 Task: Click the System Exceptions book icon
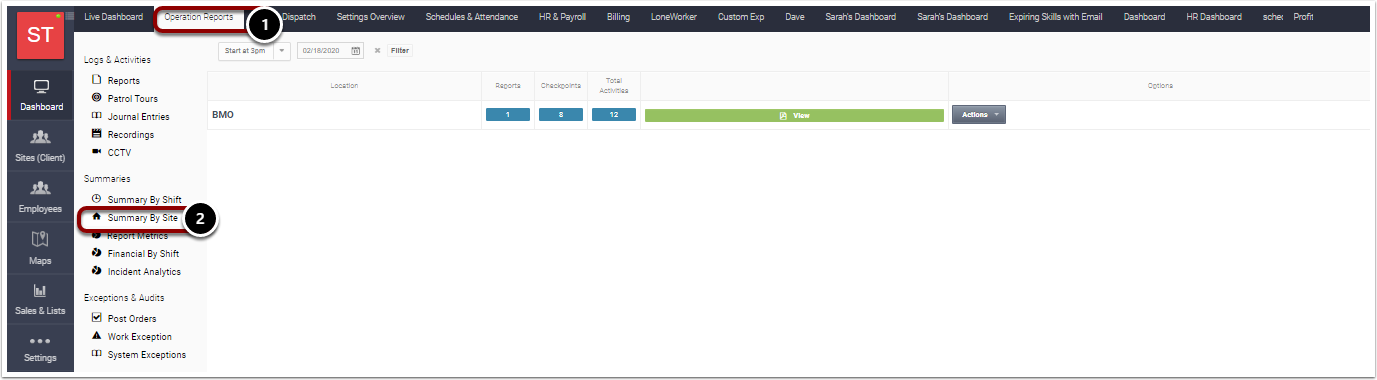(x=96, y=354)
